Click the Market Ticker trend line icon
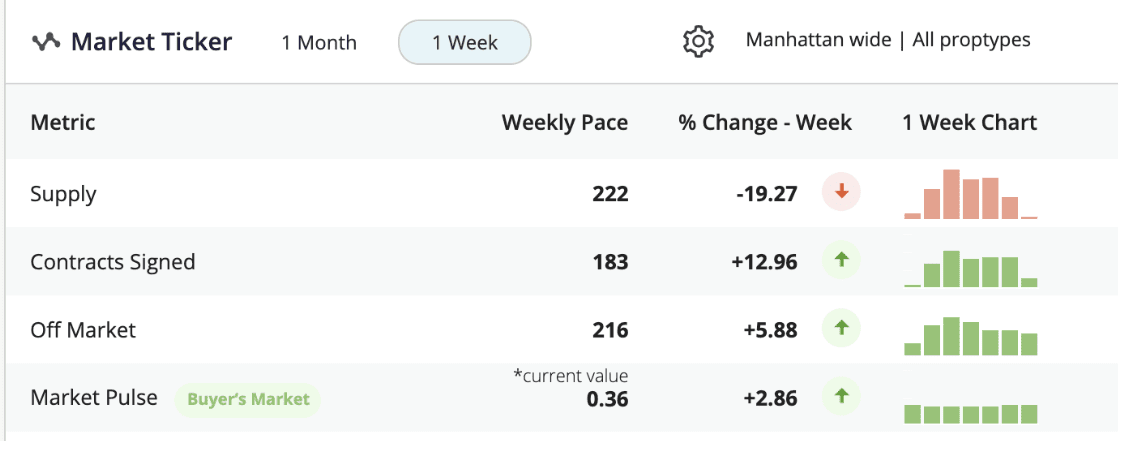 pyautogui.click(x=46, y=42)
